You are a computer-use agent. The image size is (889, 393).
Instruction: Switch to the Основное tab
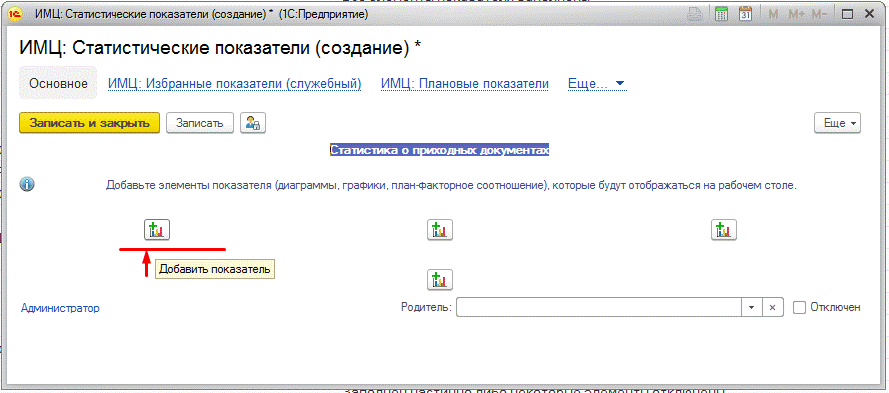58,84
